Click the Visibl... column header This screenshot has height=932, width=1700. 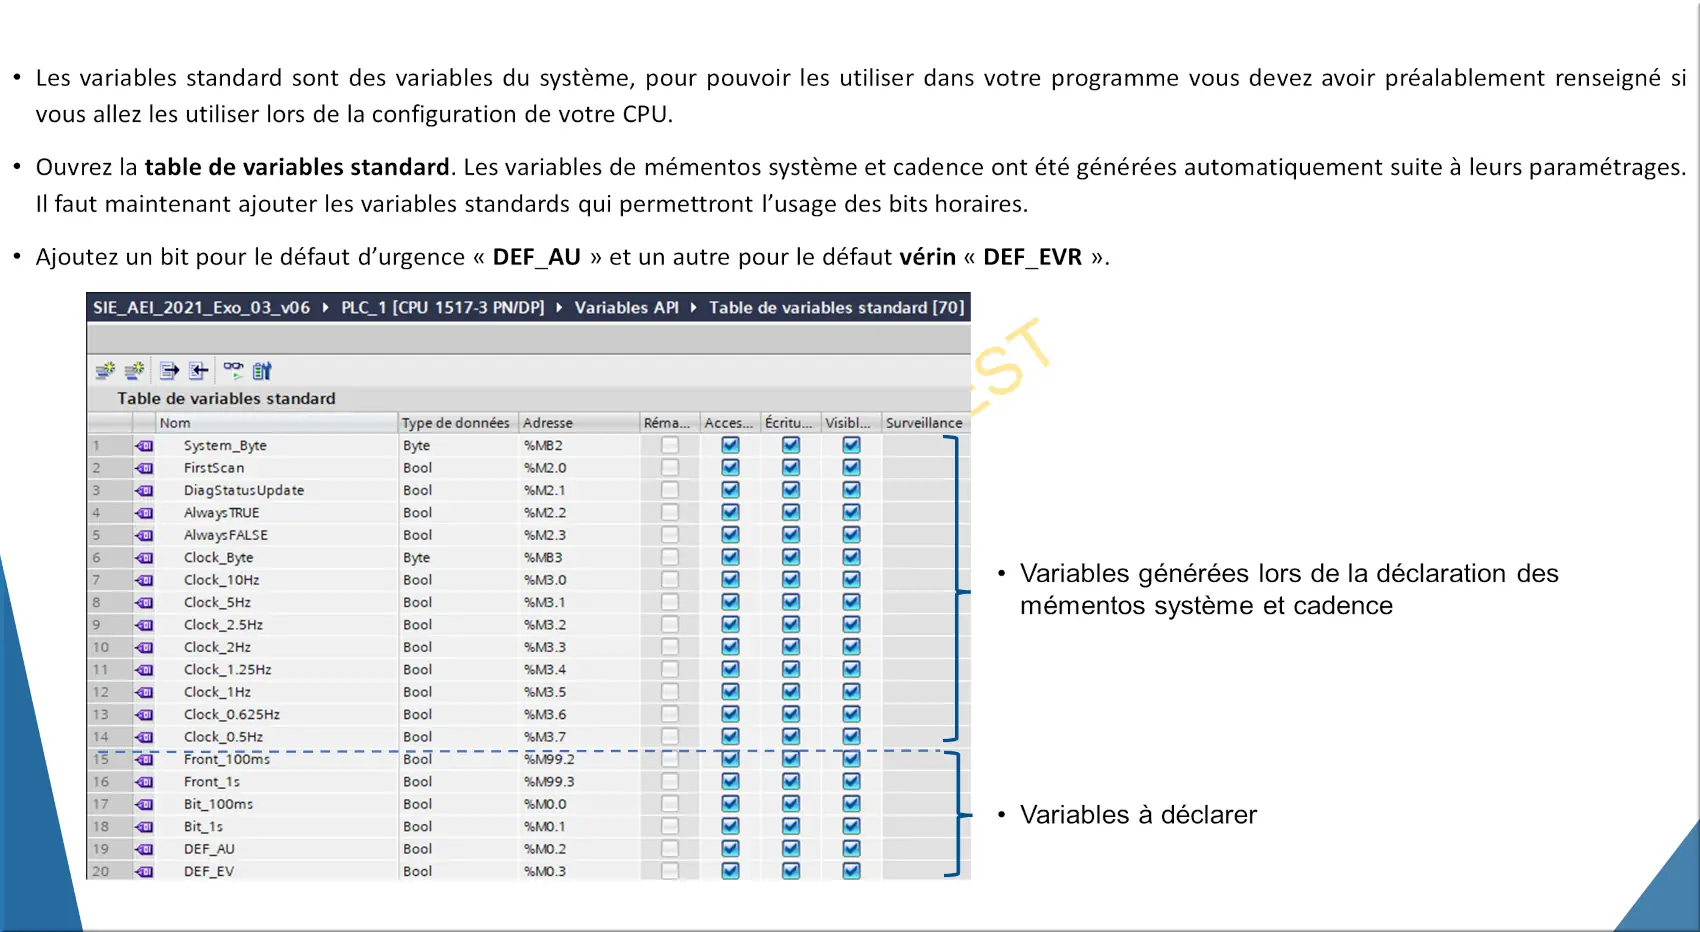(x=851, y=423)
